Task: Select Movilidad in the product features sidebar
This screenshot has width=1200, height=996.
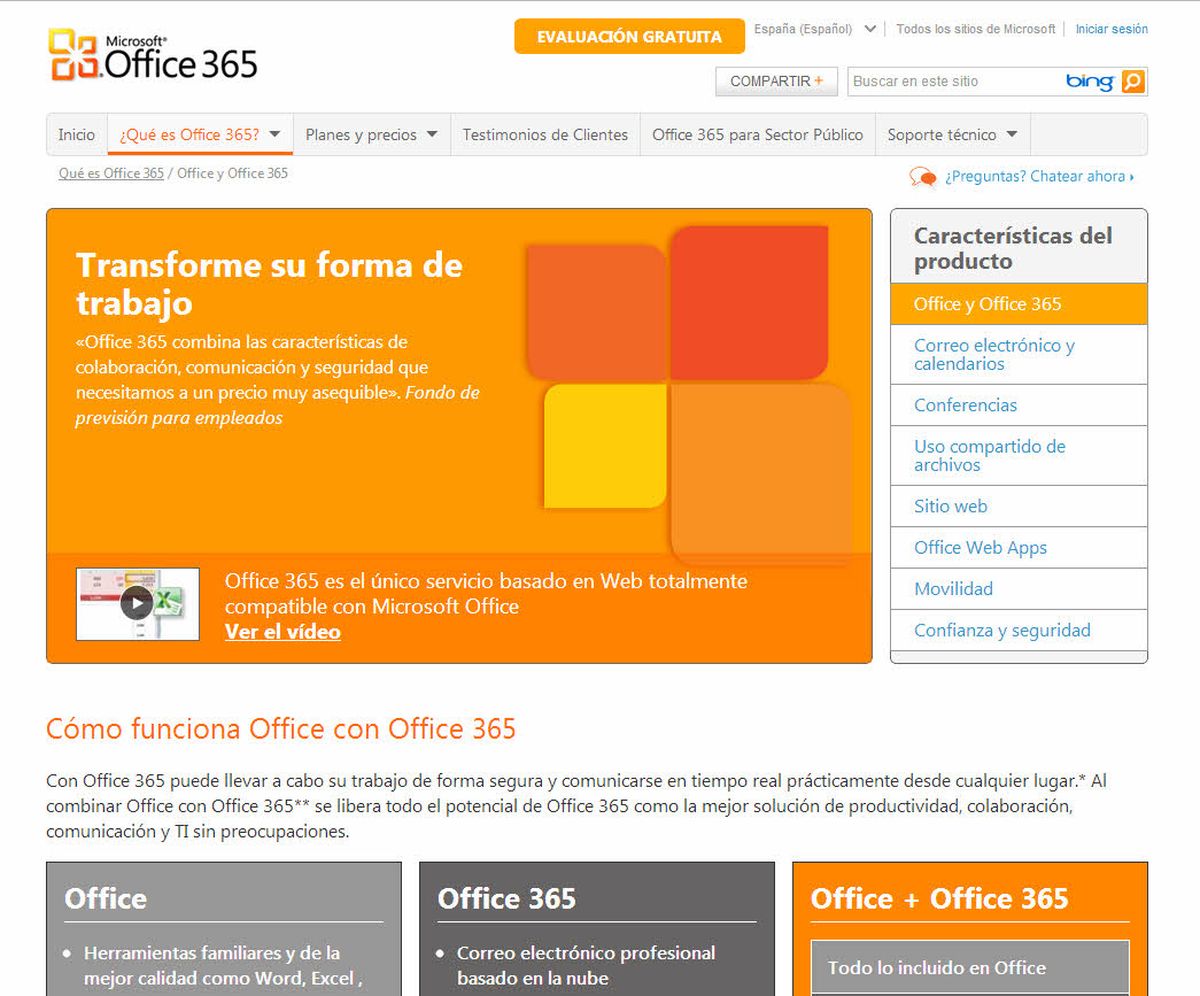Action: [952, 589]
